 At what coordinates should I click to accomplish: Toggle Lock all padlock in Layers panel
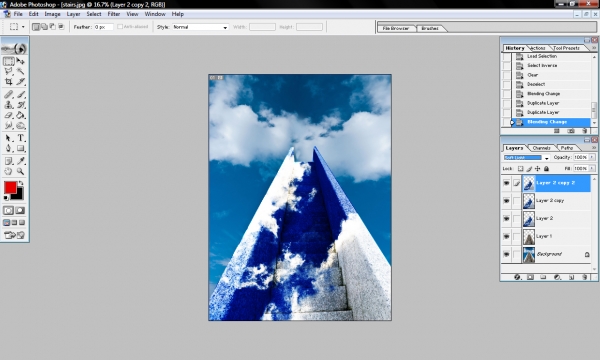546,168
